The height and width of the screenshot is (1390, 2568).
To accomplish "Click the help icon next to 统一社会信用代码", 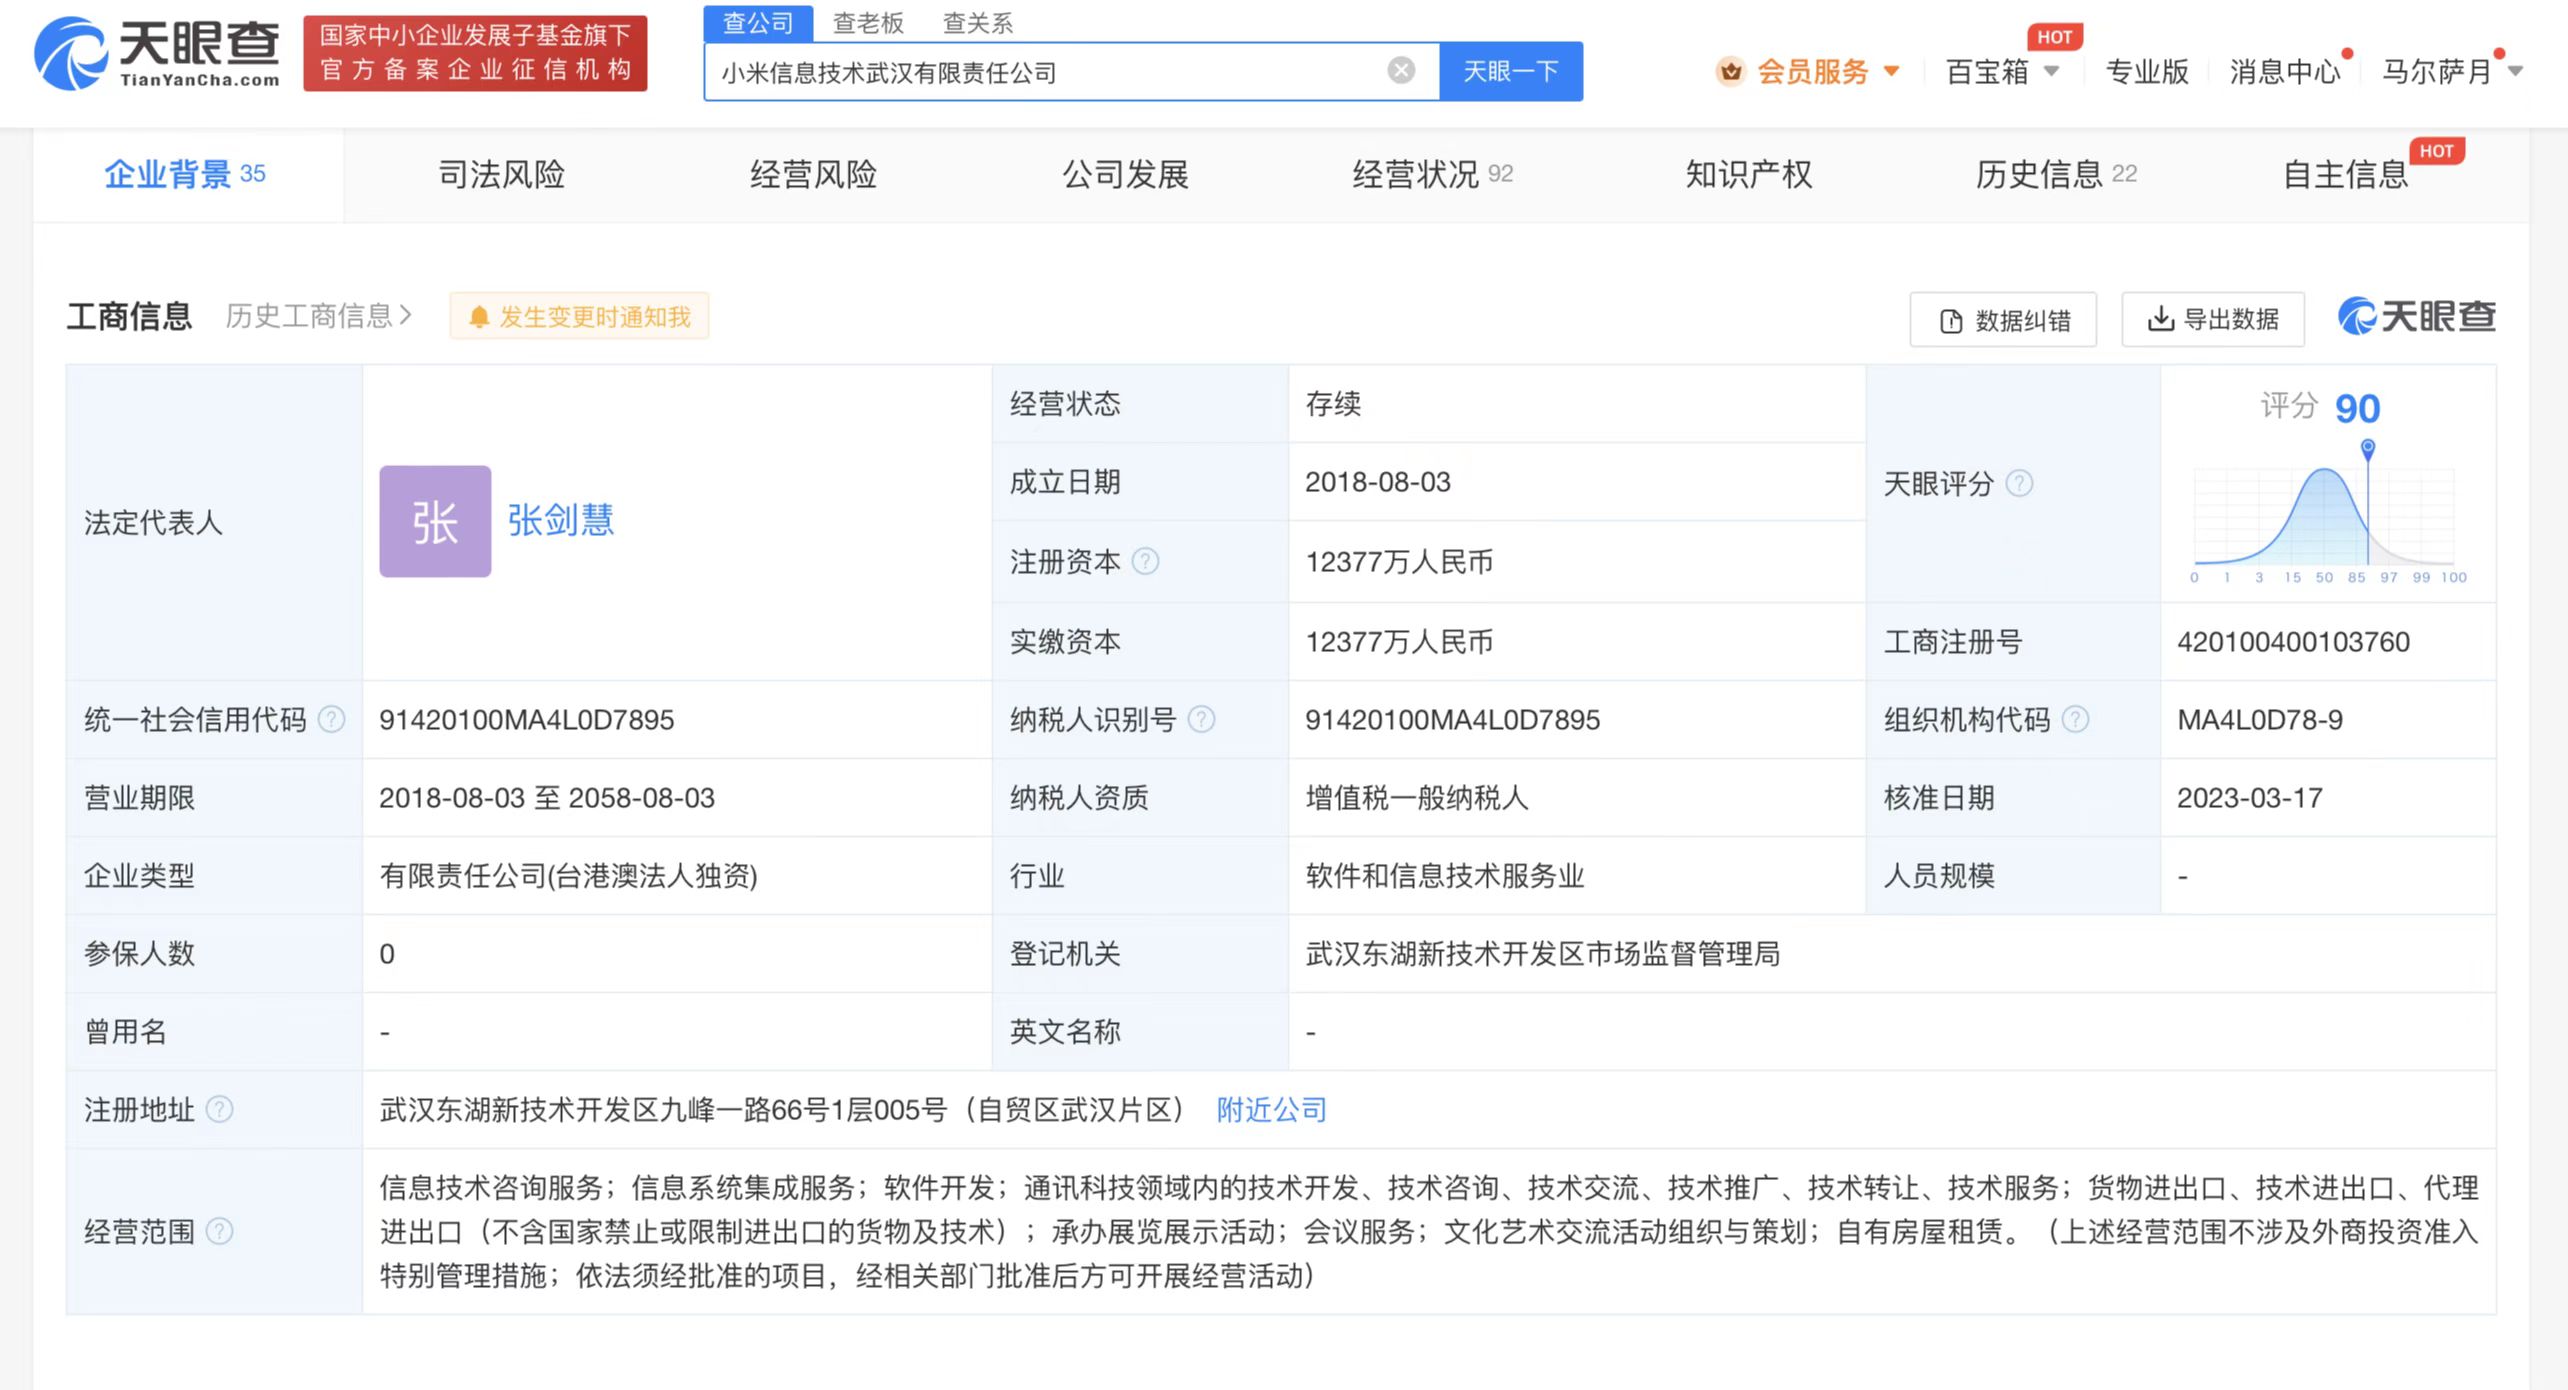I will click(x=331, y=719).
